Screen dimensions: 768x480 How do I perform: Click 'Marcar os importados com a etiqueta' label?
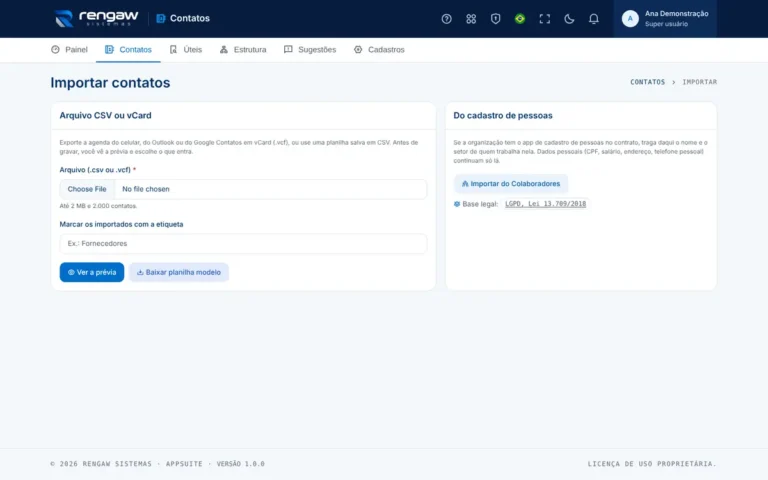[x=121, y=224]
